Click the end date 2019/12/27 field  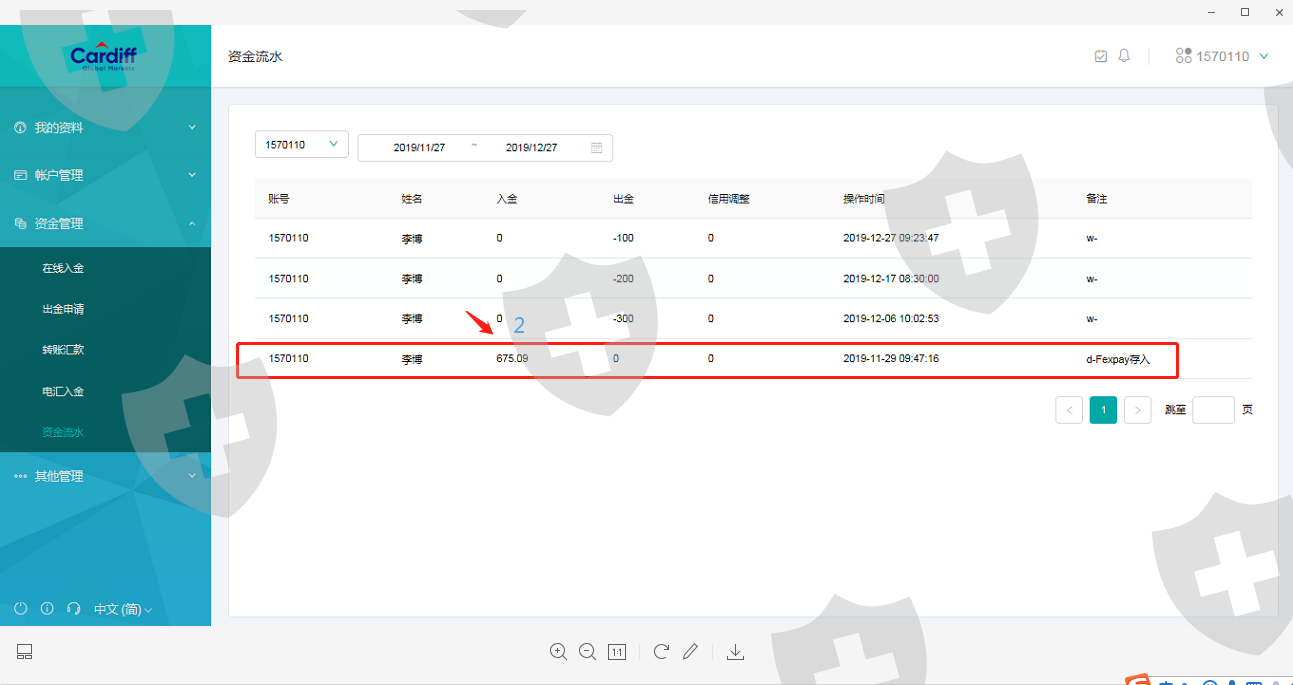(531, 147)
